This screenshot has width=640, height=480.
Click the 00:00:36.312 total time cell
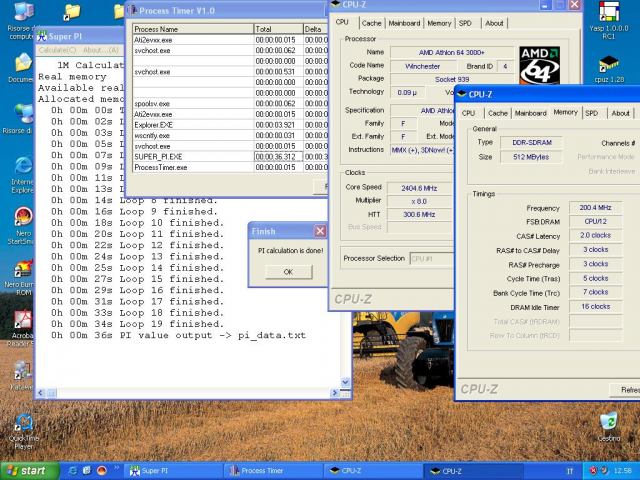pyautogui.click(x=278, y=157)
